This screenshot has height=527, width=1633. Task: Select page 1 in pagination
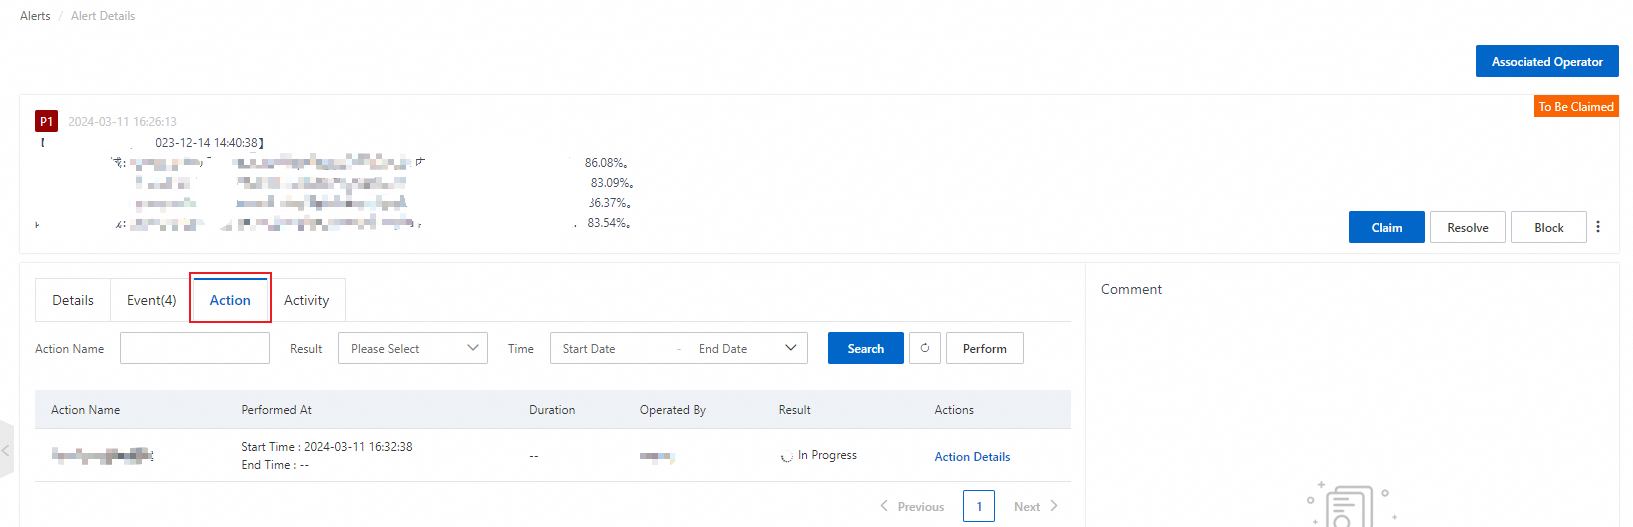pyautogui.click(x=979, y=506)
